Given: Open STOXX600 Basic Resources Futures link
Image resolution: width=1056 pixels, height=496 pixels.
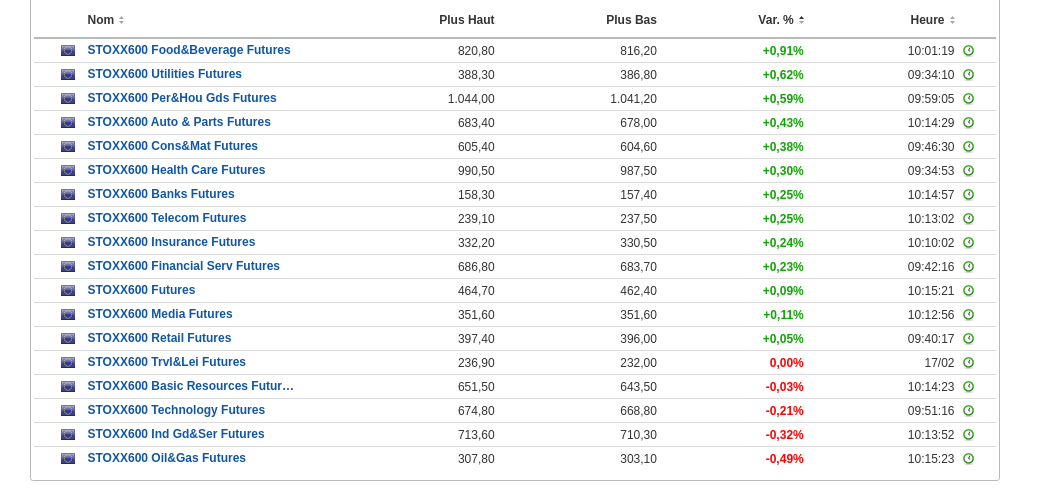Looking at the screenshot, I should coord(190,386).
